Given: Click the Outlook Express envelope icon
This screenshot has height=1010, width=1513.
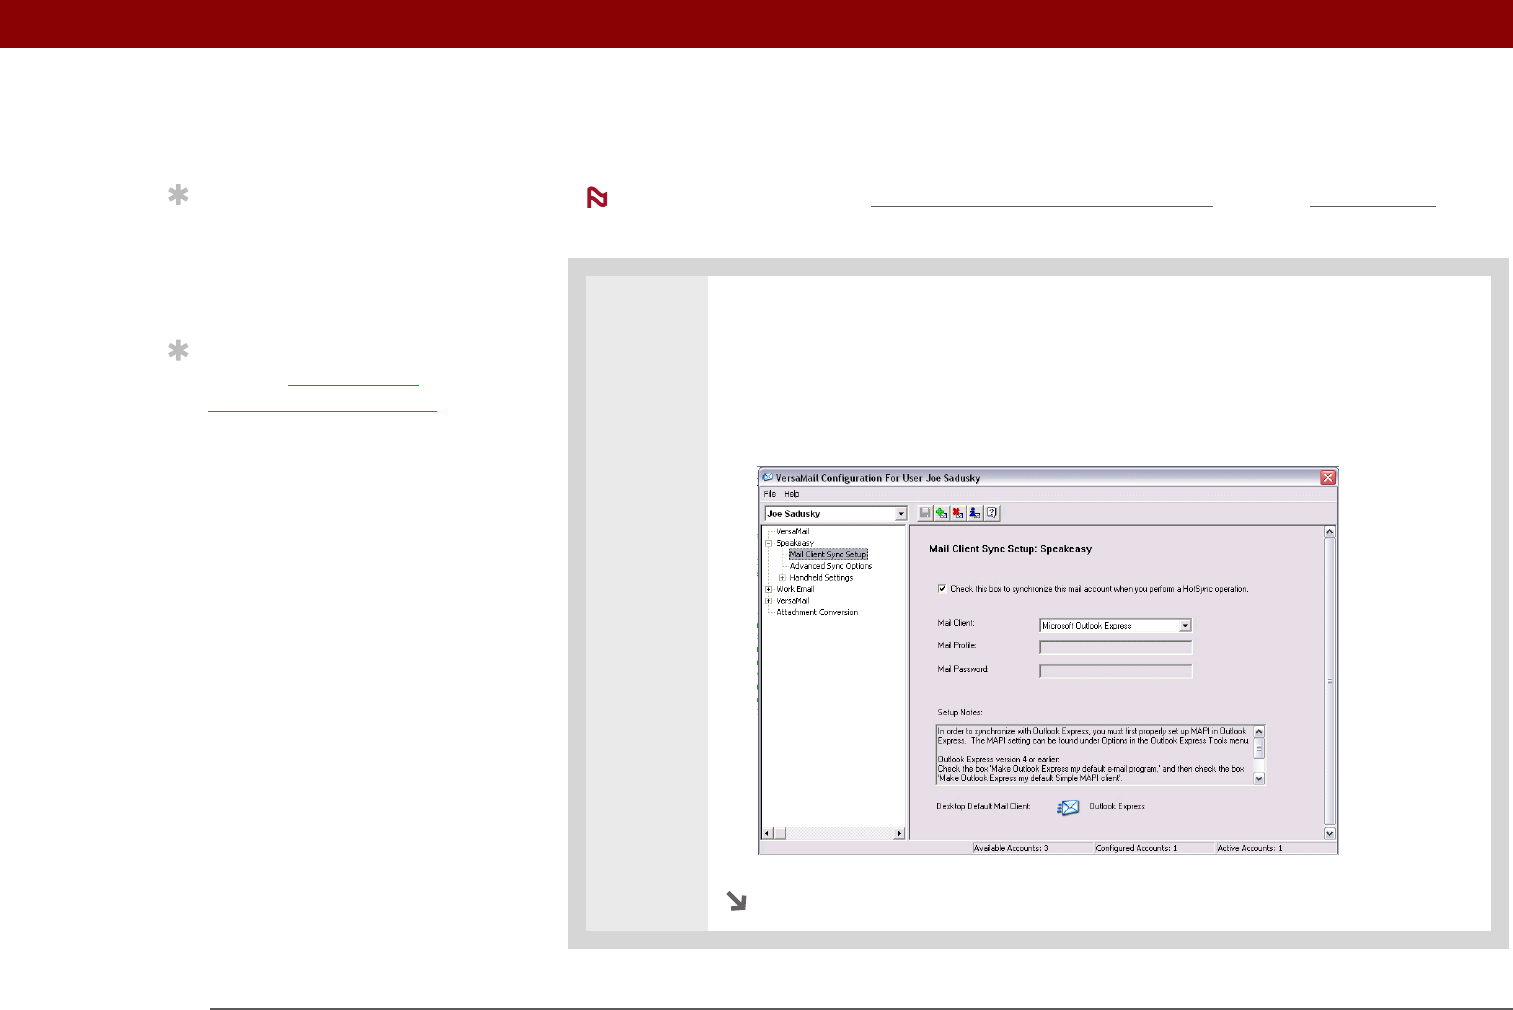Looking at the screenshot, I should [1069, 807].
